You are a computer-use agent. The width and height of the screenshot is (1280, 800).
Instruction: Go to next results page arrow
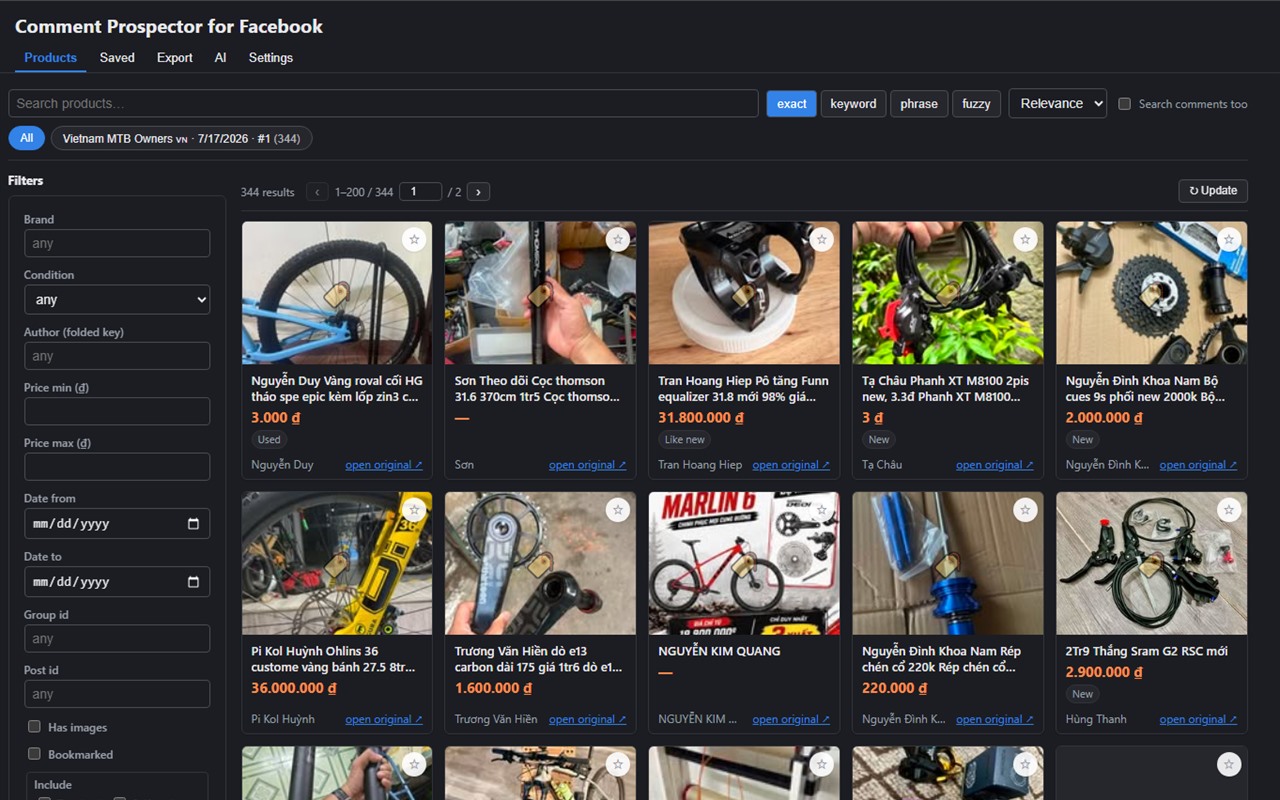tap(479, 192)
